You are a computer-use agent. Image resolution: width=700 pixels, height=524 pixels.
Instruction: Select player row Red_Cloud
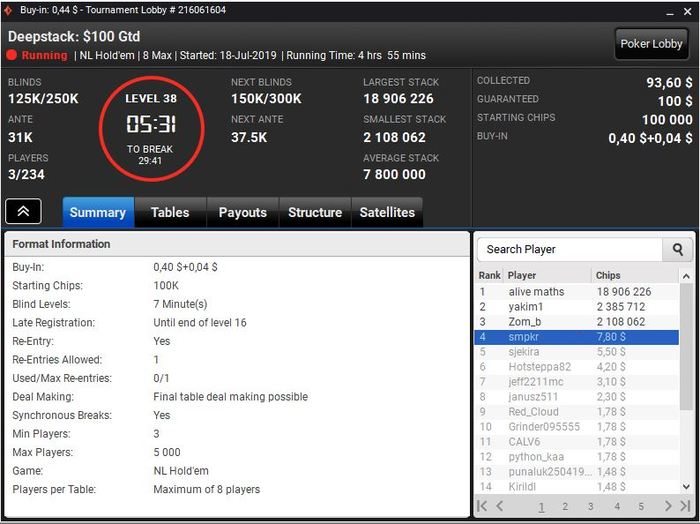pyautogui.click(x=577, y=412)
